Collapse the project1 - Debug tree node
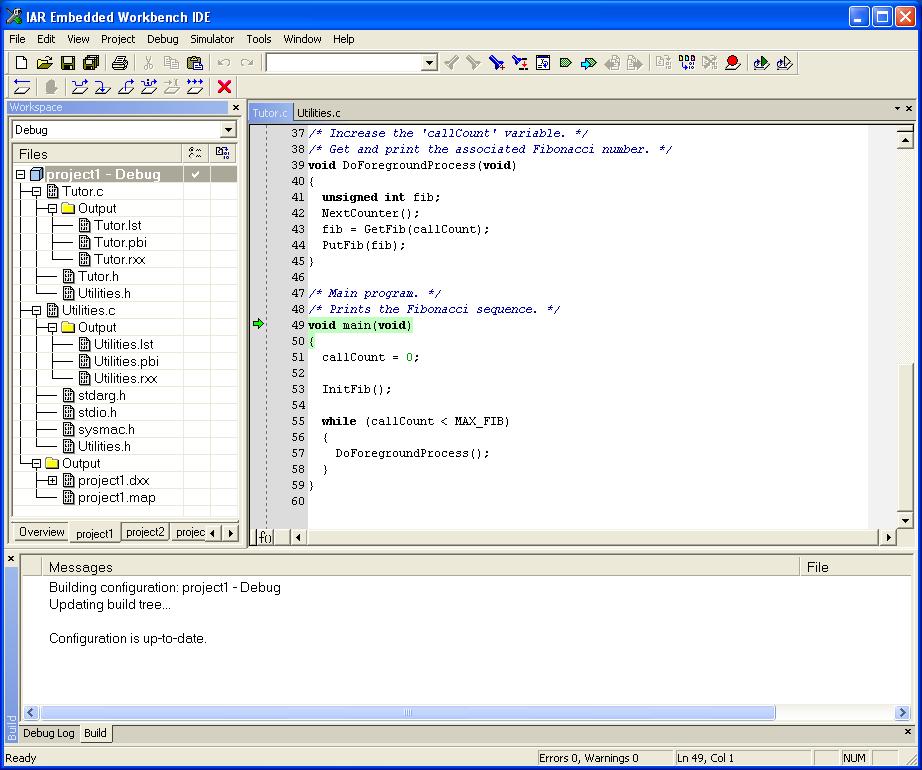922x770 pixels. click(21, 175)
